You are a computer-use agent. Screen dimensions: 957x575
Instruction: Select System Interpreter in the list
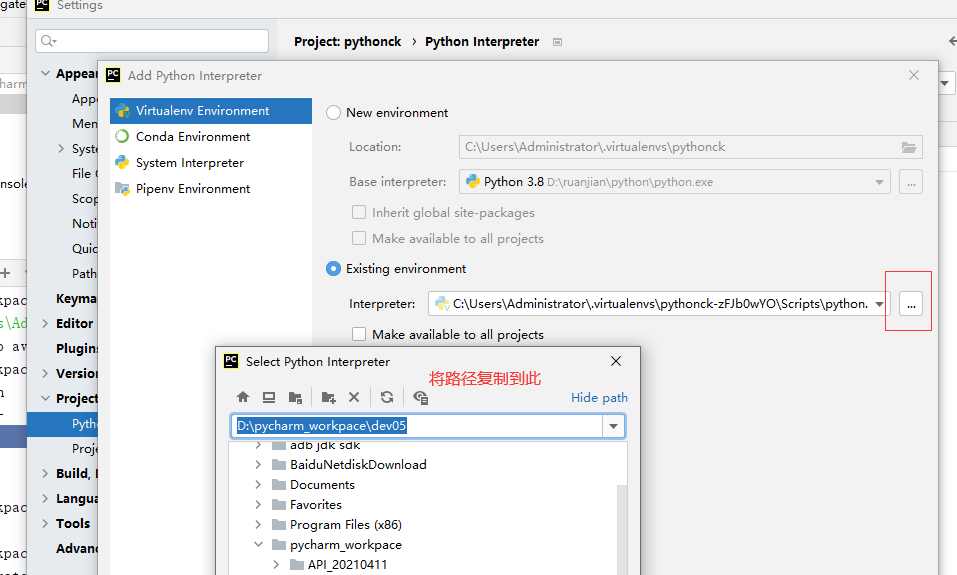coord(211,162)
